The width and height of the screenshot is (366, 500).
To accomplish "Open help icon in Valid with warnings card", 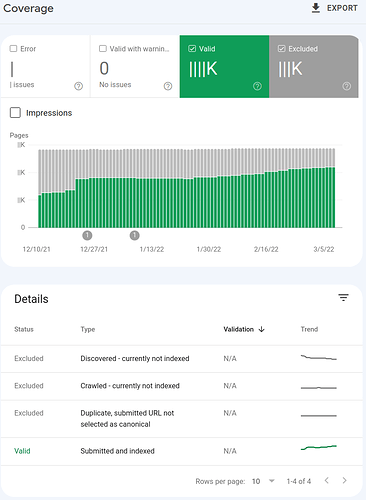I will tap(168, 86).
